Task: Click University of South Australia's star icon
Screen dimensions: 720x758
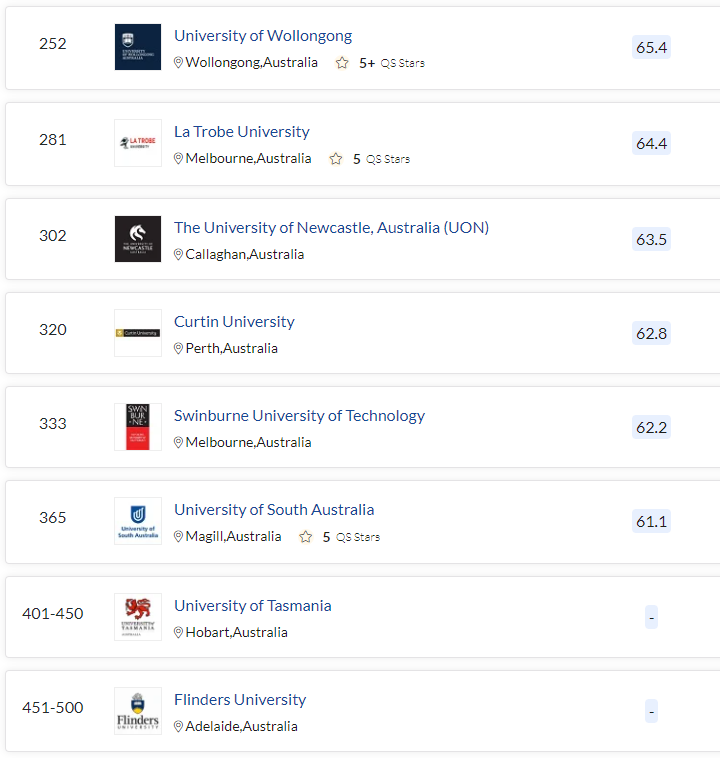Action: (x=306, y=537)
